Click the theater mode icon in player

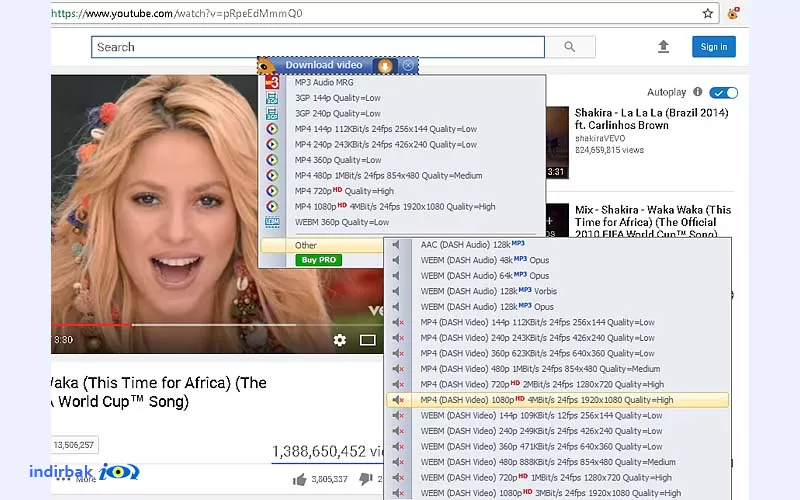[x=368, y=340]
